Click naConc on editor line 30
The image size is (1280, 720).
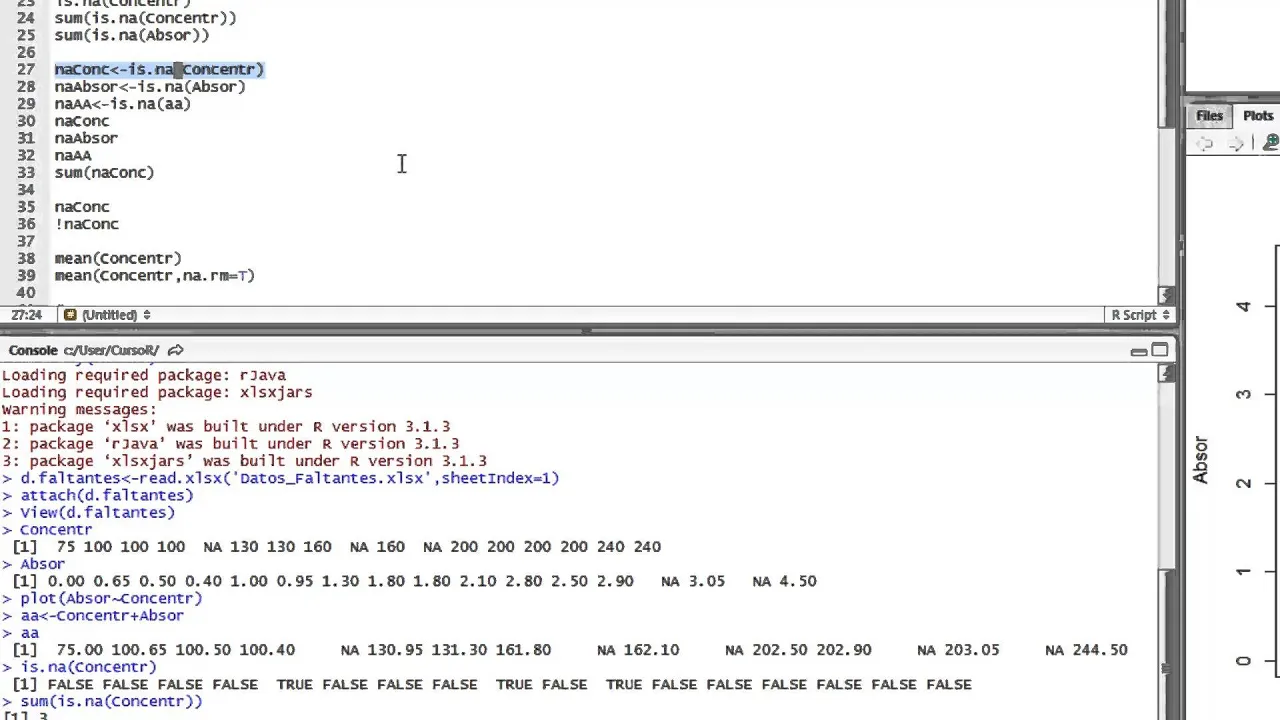pyautogui.click(x=82, y=121)
